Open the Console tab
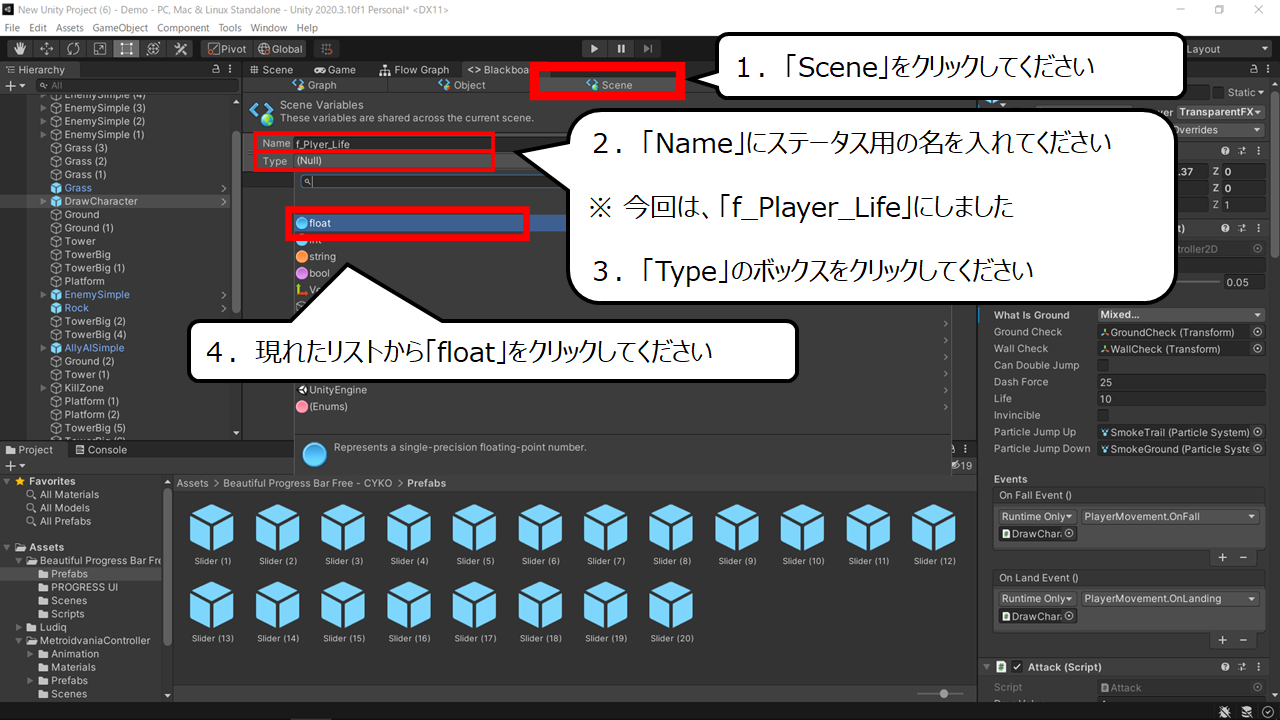The width and height of the screenshot is (1280, 720). click(100, 450)
